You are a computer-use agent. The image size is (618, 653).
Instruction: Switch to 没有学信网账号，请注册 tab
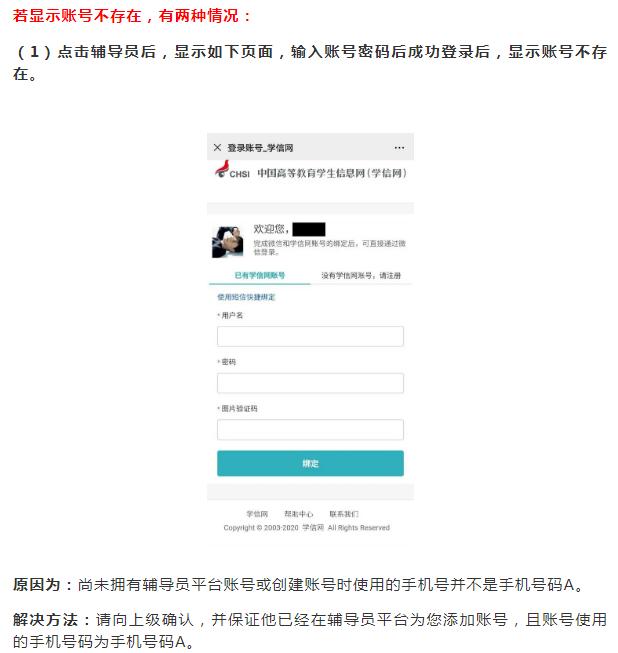pos(361,275)
